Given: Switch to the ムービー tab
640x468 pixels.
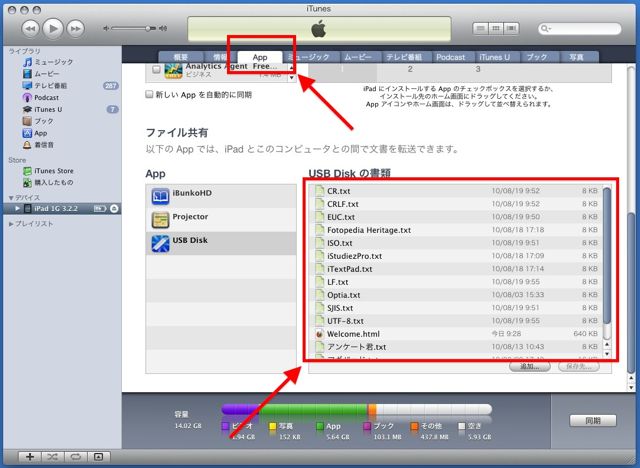Looking at the screenshot, I should coord(358,57).
